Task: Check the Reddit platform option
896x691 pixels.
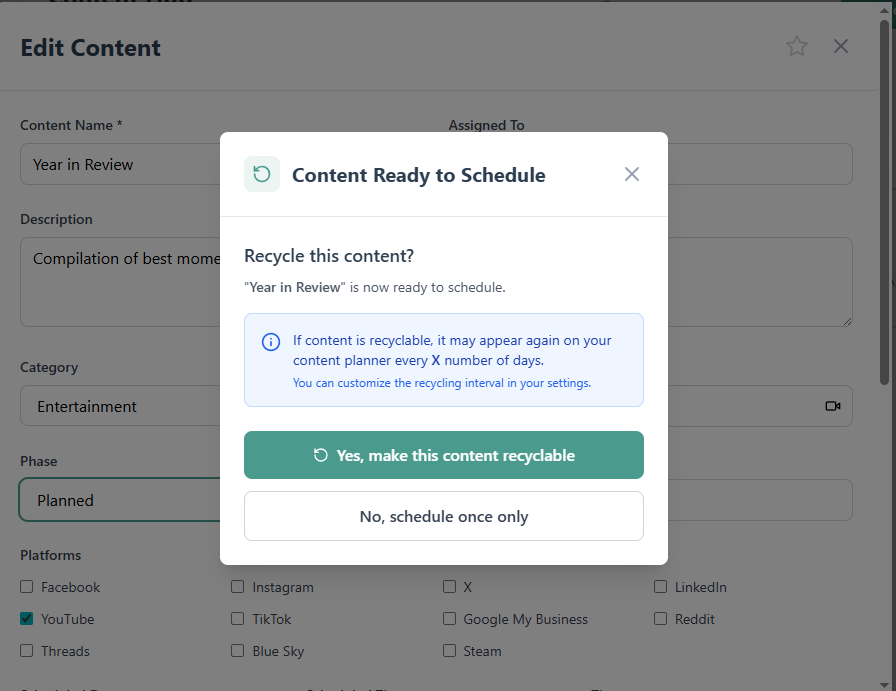Action: (661, 619)
